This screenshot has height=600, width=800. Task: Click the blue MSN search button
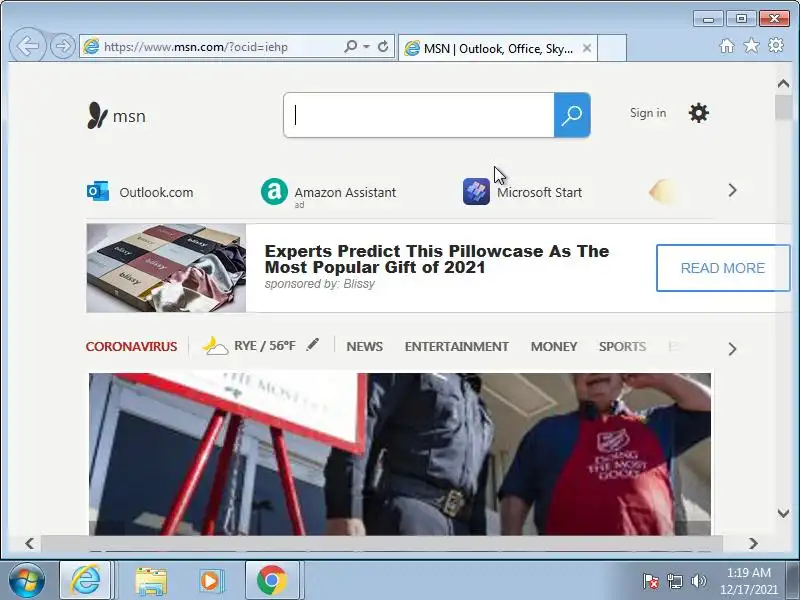click(x=572, y=115)
